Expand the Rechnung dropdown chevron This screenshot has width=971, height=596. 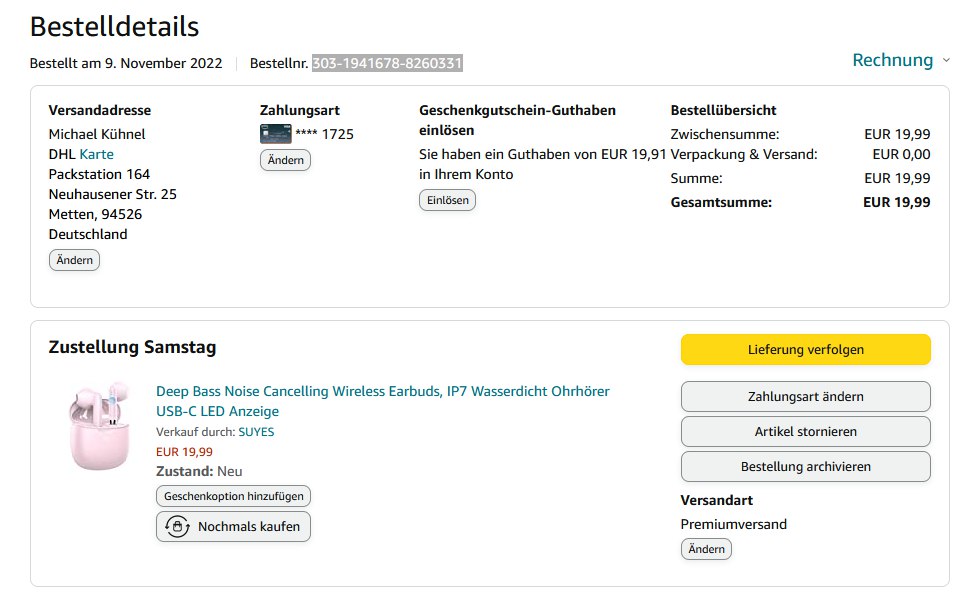click(x=946, y=61)
